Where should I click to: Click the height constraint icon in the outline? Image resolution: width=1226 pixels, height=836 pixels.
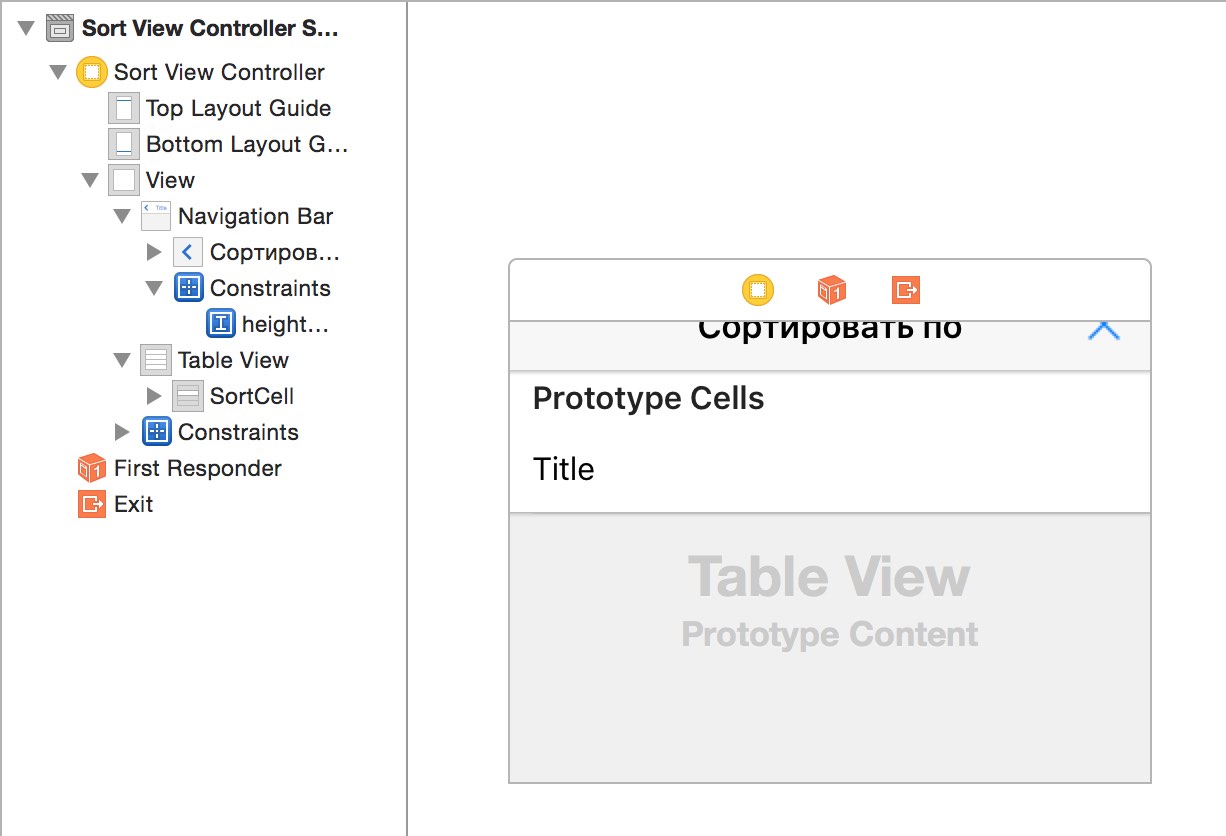coord(220,324)
